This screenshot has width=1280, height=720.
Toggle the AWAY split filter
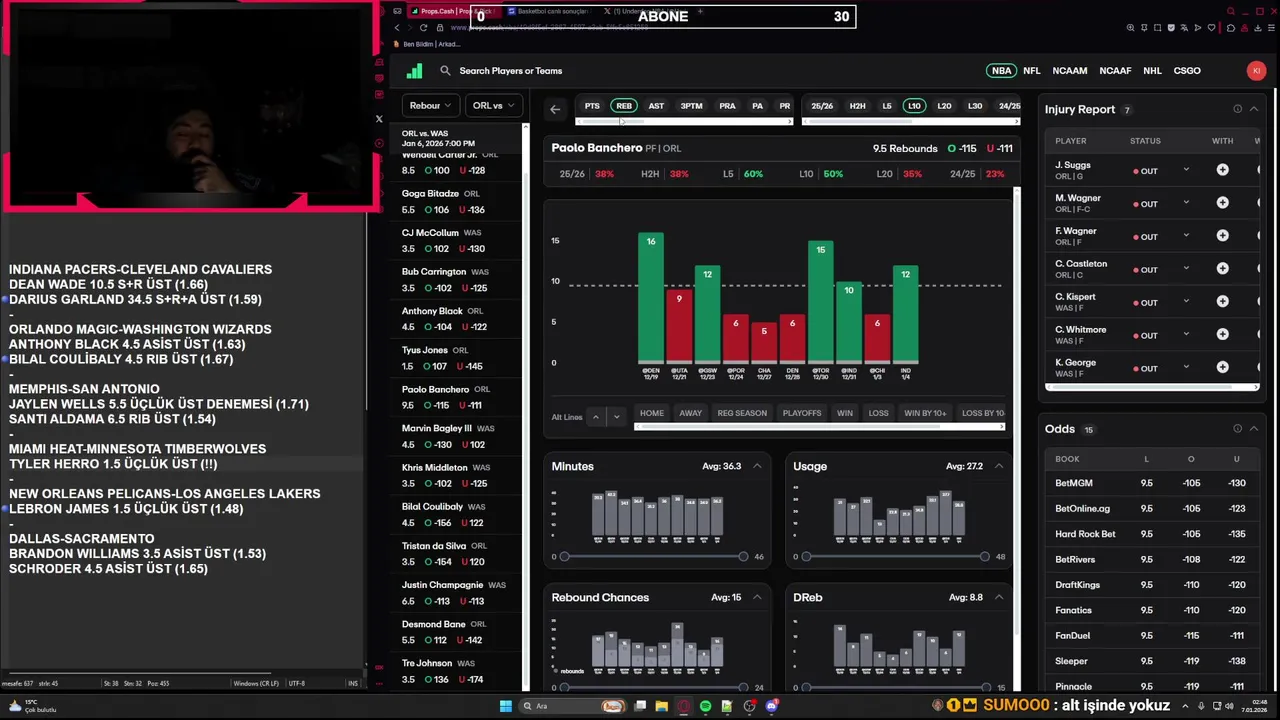(x=691, y=413)
